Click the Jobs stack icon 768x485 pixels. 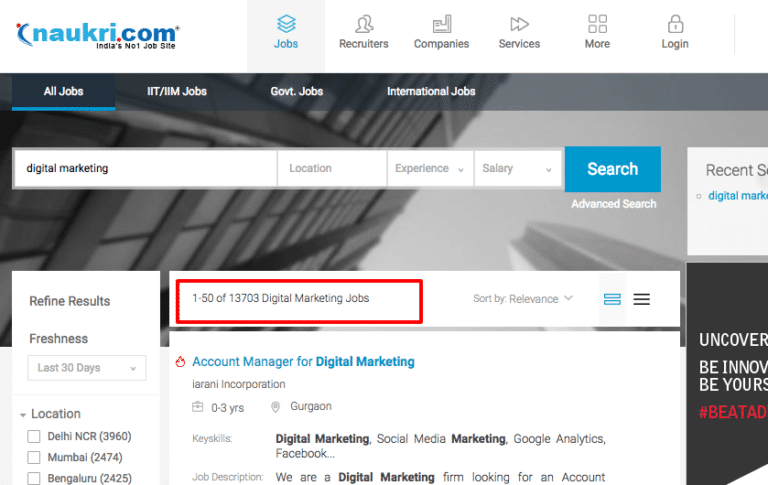tap(286, 23)
